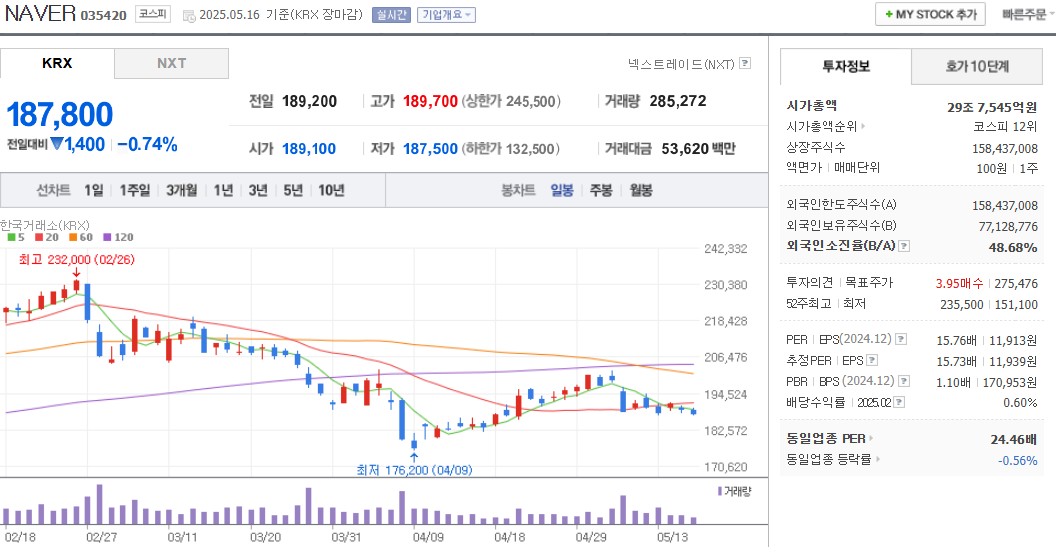Select the 3개월 line chart period
This screenshot has height=547, width=1059.
coord(182,190)
